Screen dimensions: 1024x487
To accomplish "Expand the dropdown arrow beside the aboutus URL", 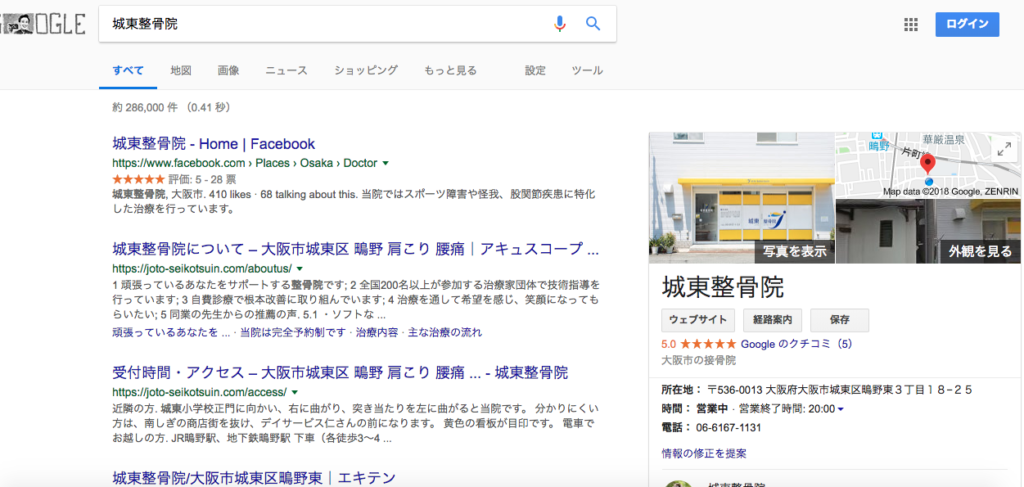I will tap(300, 268).
